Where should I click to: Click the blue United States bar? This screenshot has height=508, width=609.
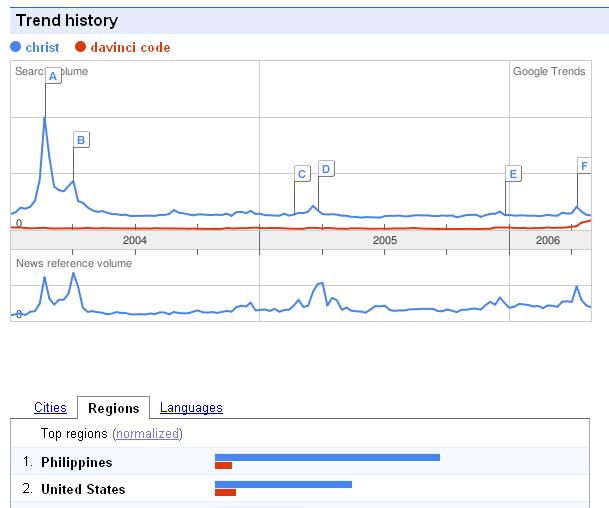pyautogui.click(x=283, y=484)
